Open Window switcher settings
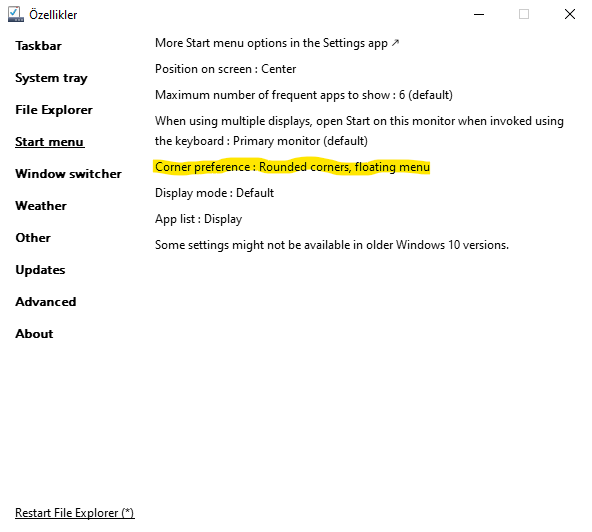The width and height of the screenshot is (592, 532). (x=68, y=174)
